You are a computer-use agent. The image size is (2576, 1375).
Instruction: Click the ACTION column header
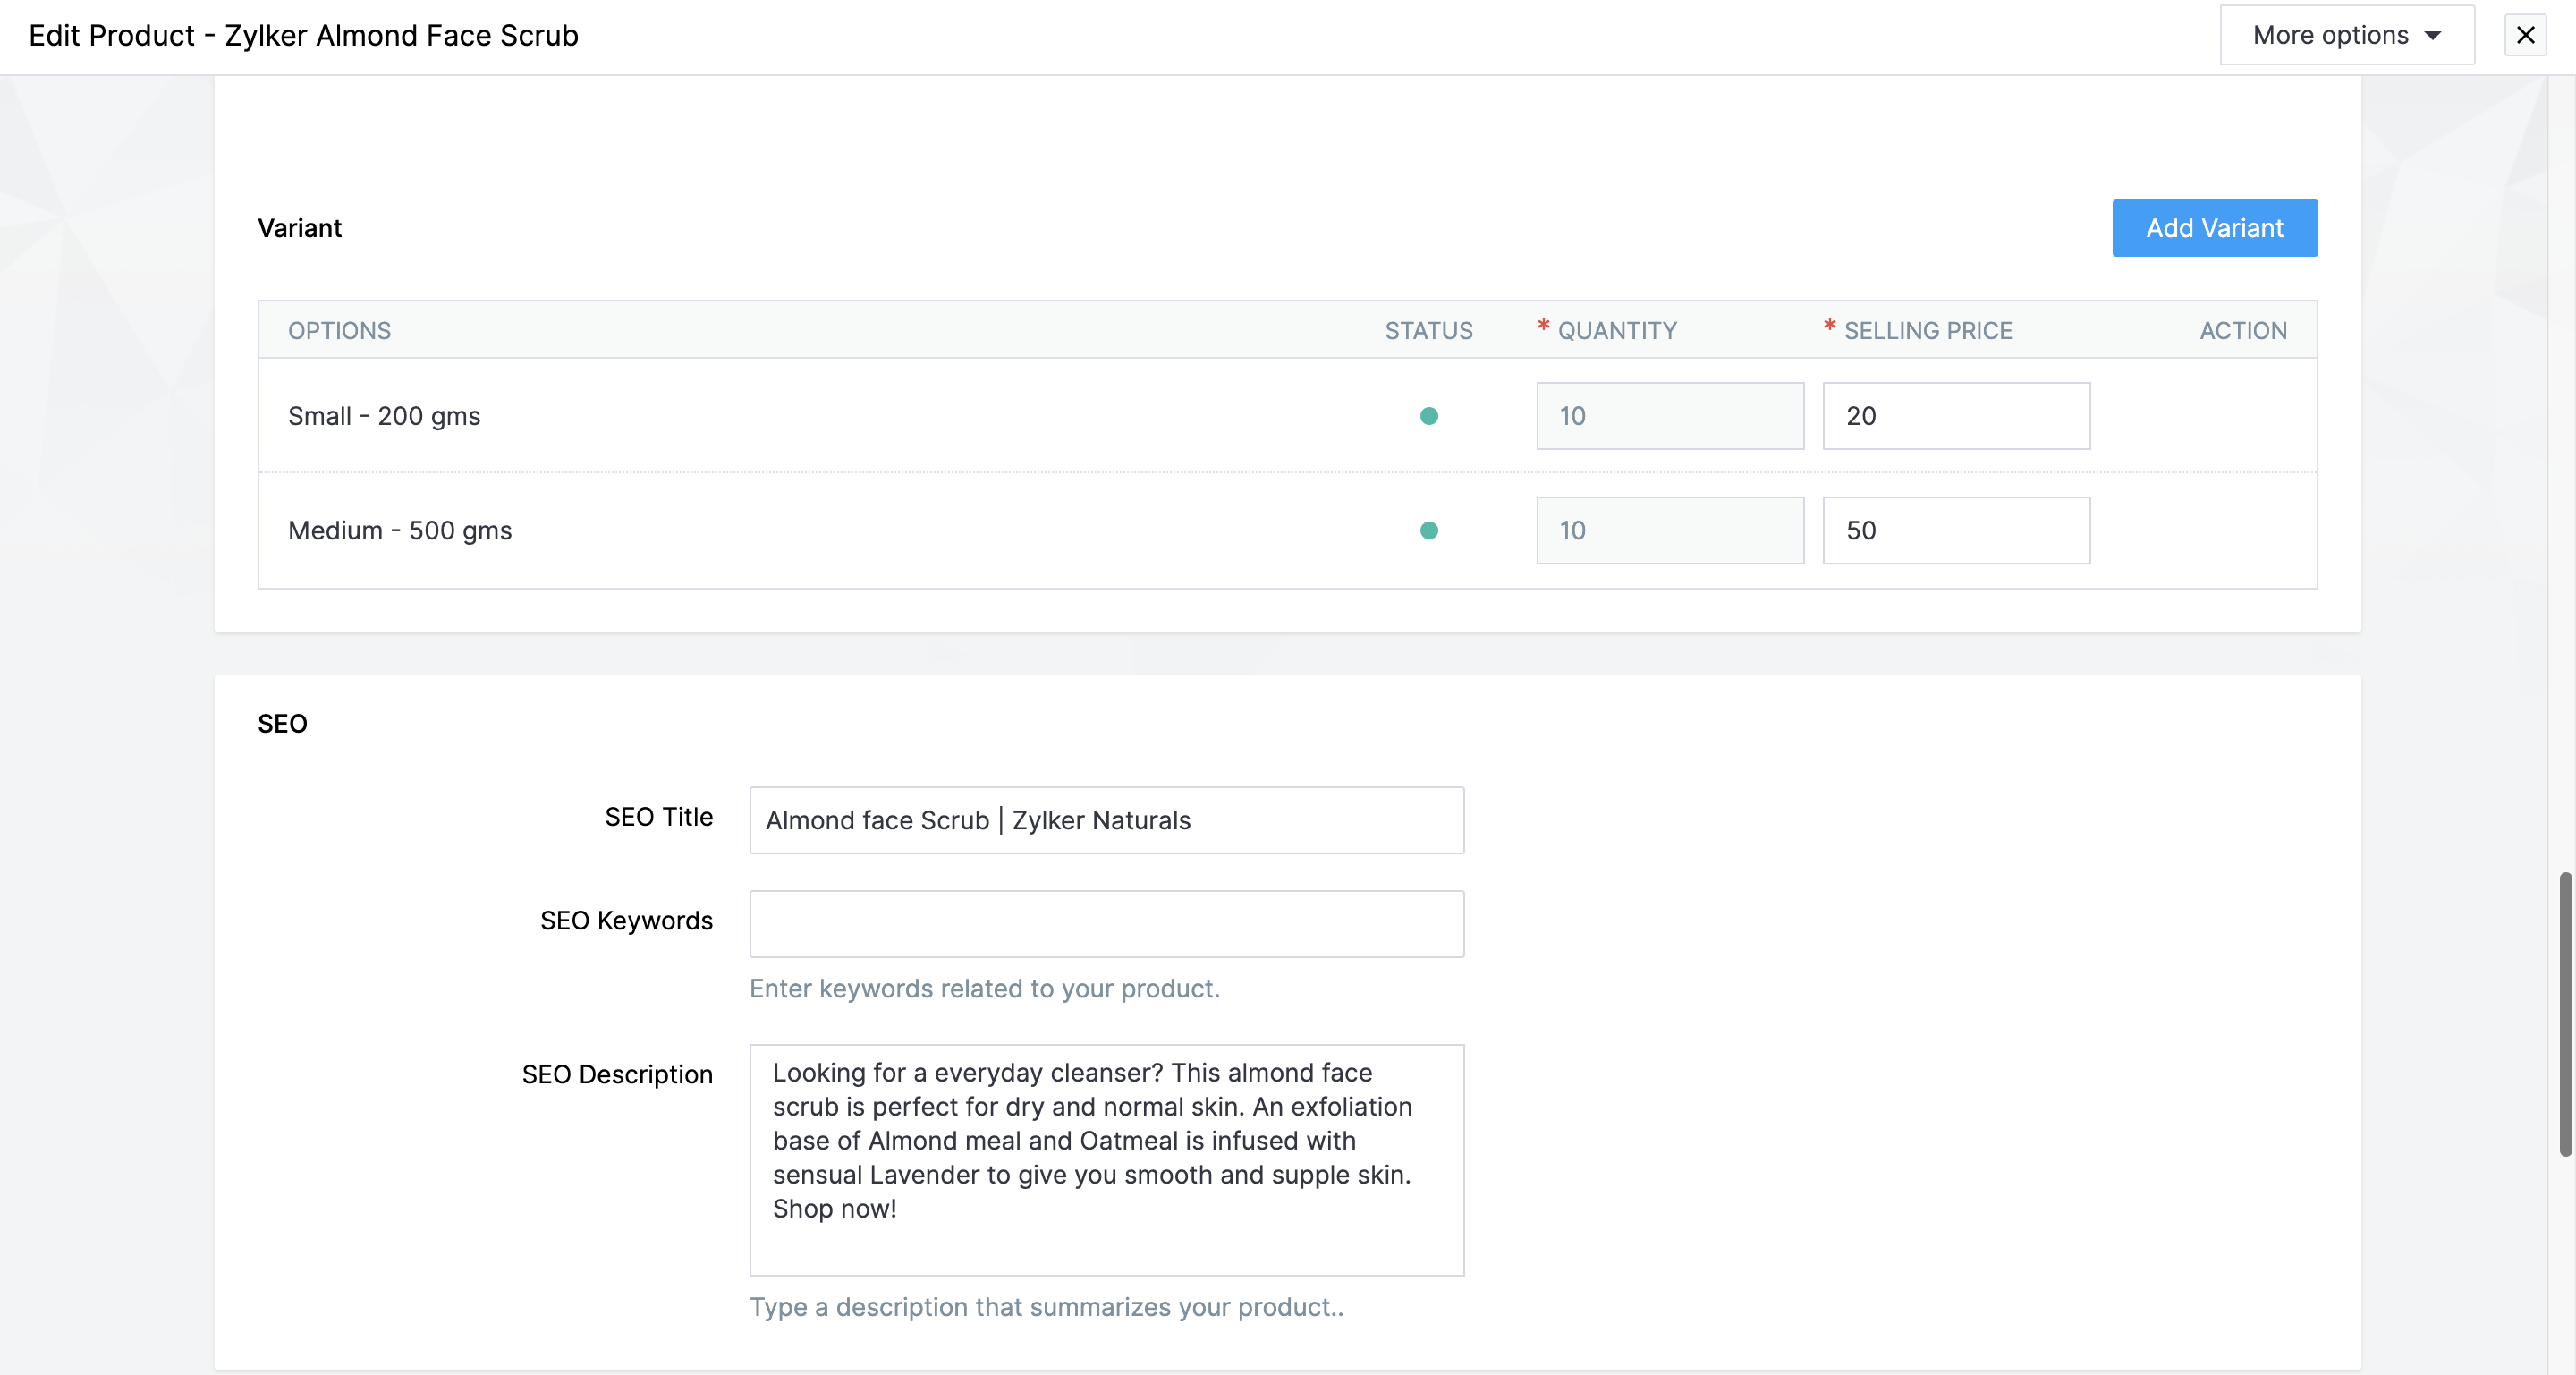pos(2242,331)
